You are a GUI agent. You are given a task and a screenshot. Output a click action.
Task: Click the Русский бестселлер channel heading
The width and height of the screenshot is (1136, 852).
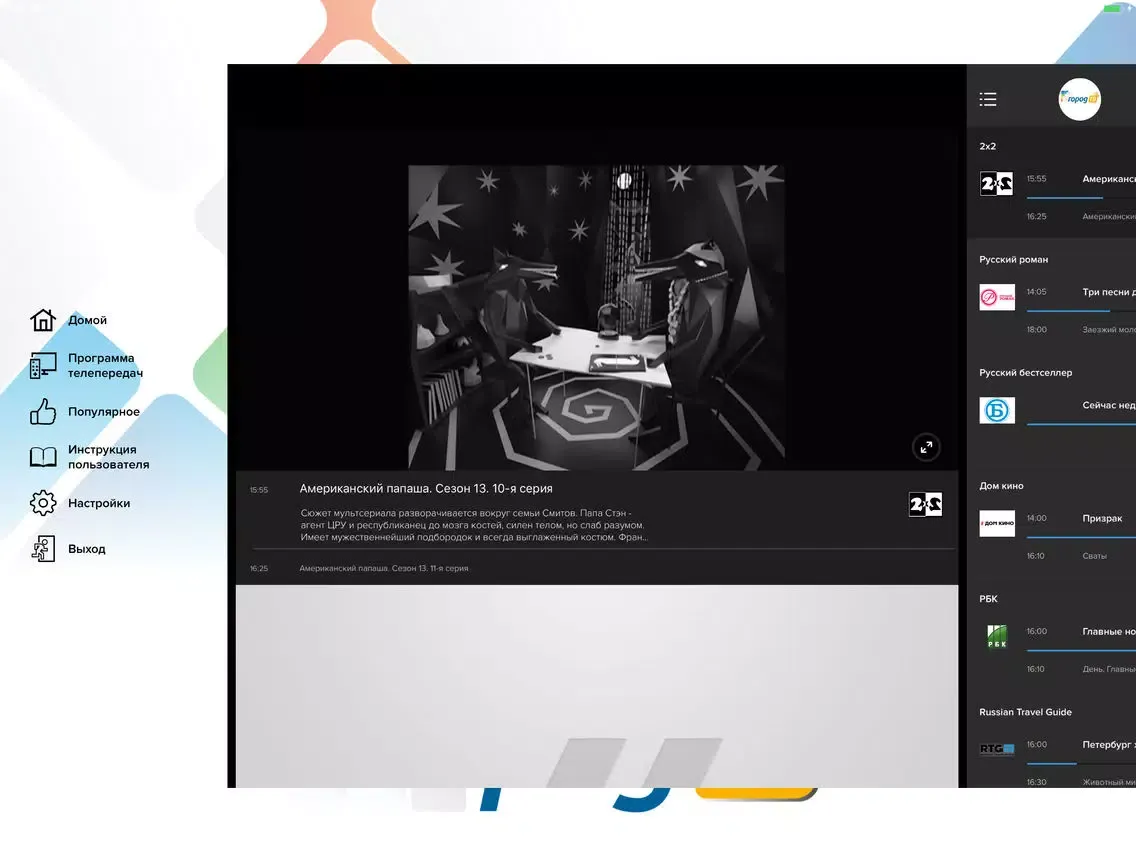tap(1025, 372)
